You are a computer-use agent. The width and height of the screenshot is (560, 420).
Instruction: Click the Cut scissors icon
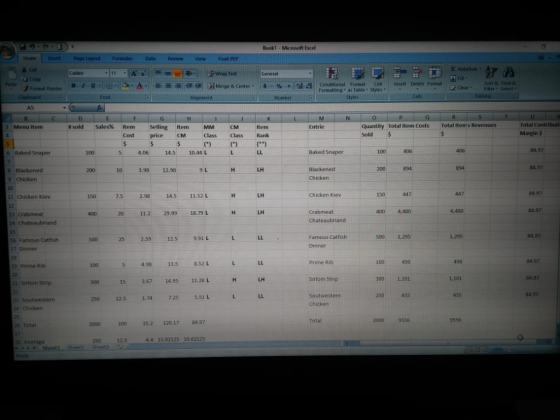[x=24, y=70]
